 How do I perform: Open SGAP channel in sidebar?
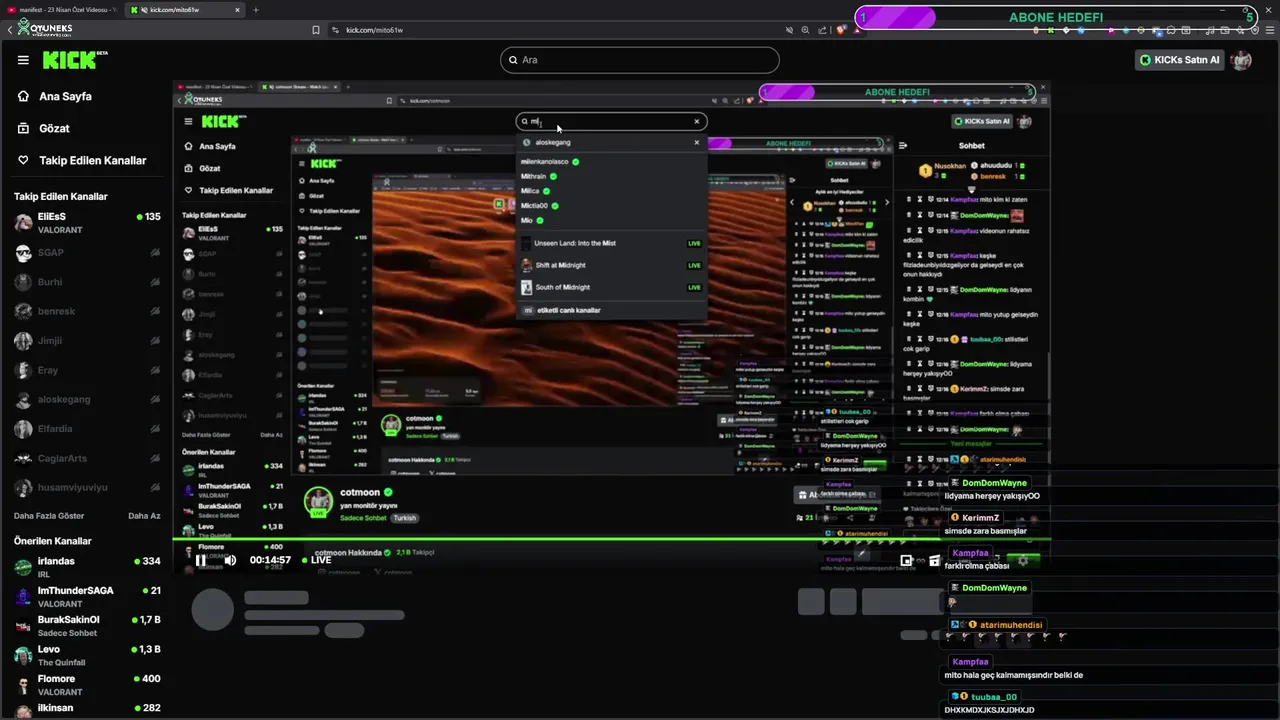coord(87,253)
